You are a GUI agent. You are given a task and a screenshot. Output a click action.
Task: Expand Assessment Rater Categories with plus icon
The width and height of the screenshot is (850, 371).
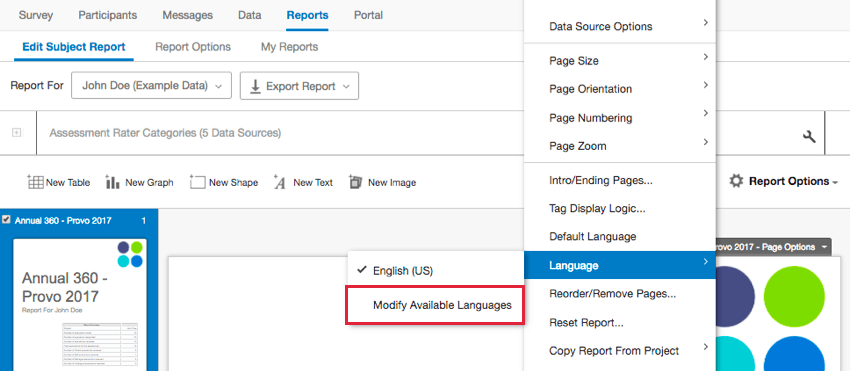17,133
